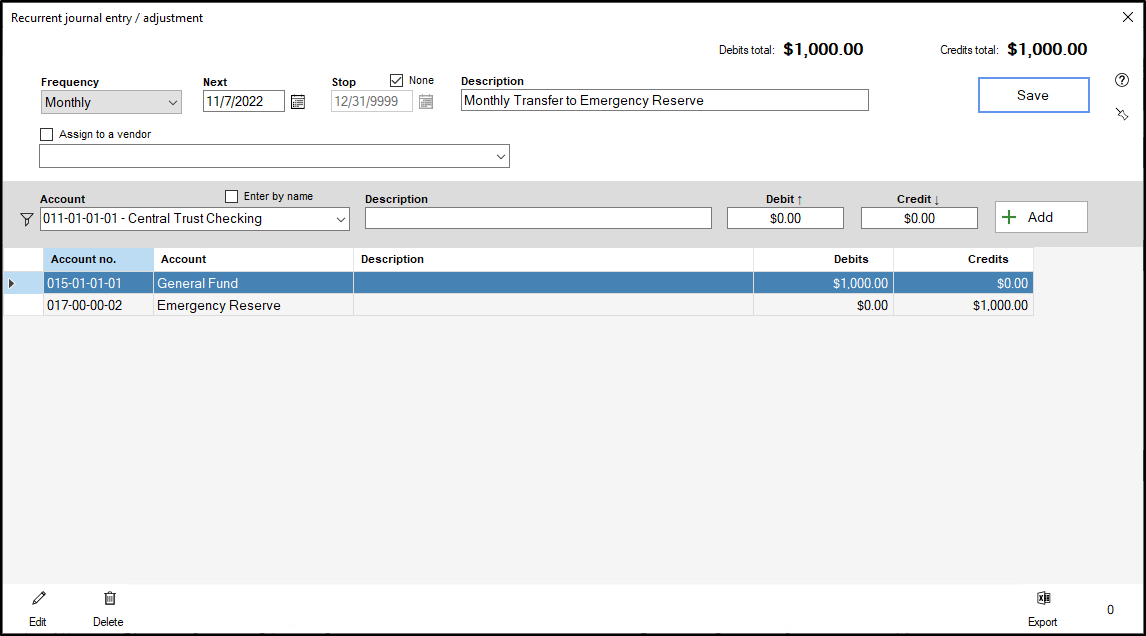Save the recurrent journal entry
The image size is (1146, 636).
point(1033,95)
